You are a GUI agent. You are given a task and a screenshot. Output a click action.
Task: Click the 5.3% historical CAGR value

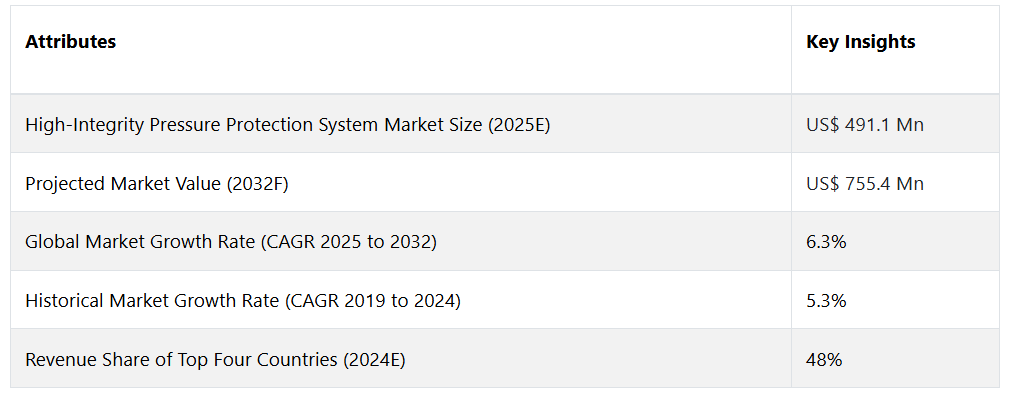click(826, 301)
